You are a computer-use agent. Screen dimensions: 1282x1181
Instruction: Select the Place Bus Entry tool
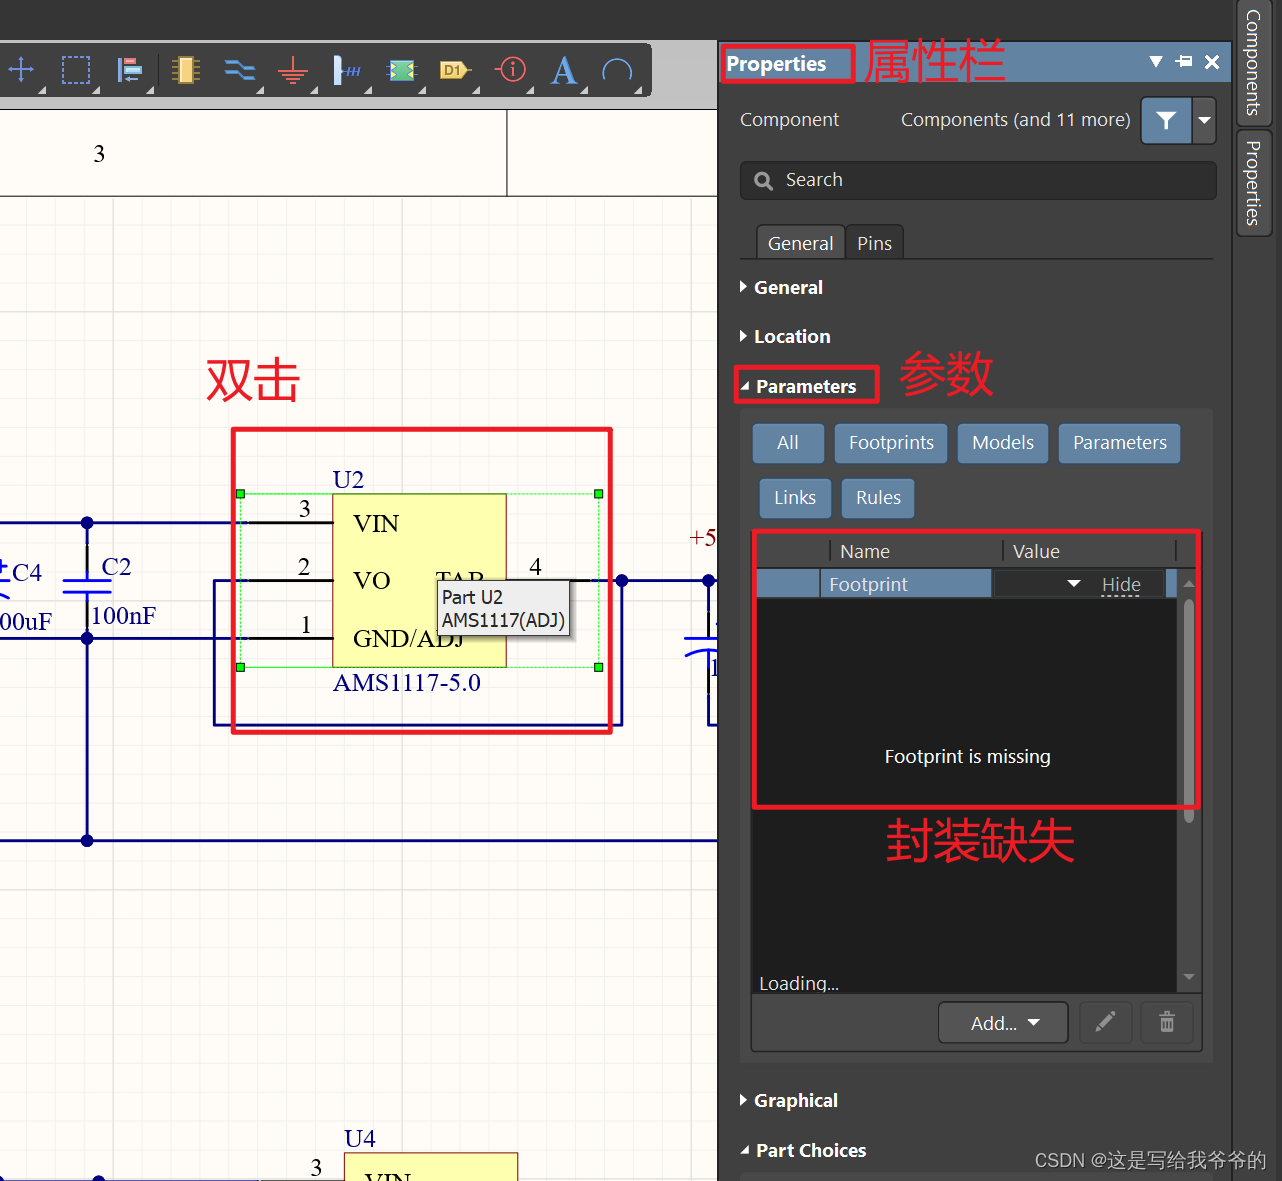pos(347,70)
